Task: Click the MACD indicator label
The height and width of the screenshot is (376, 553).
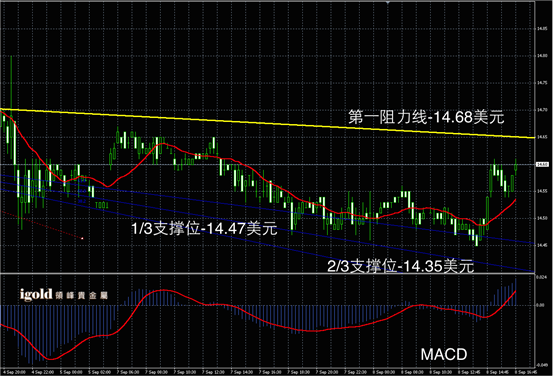Action: [444, 354]
